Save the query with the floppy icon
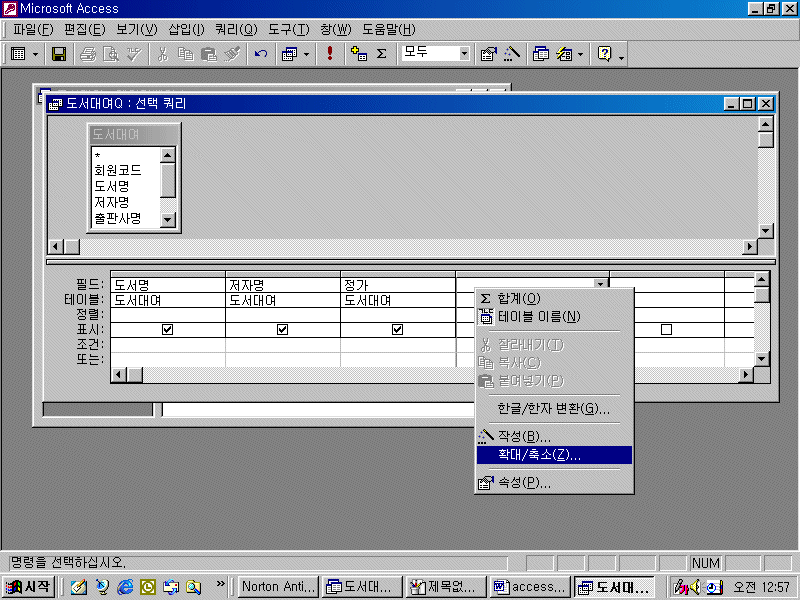Viewport: 800px width, 600px height. coord(59,54)
